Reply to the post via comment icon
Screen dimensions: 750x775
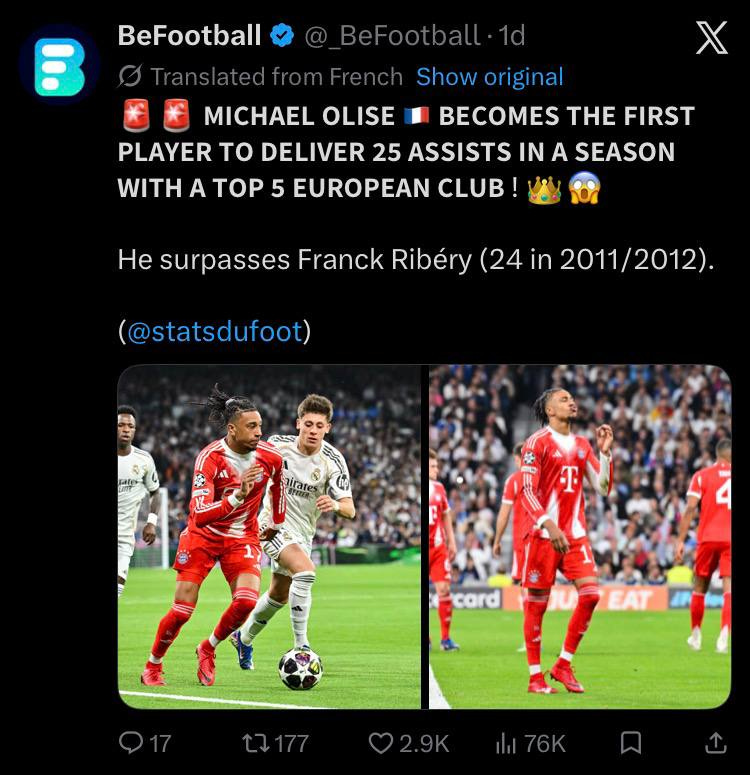coord(131,742)
